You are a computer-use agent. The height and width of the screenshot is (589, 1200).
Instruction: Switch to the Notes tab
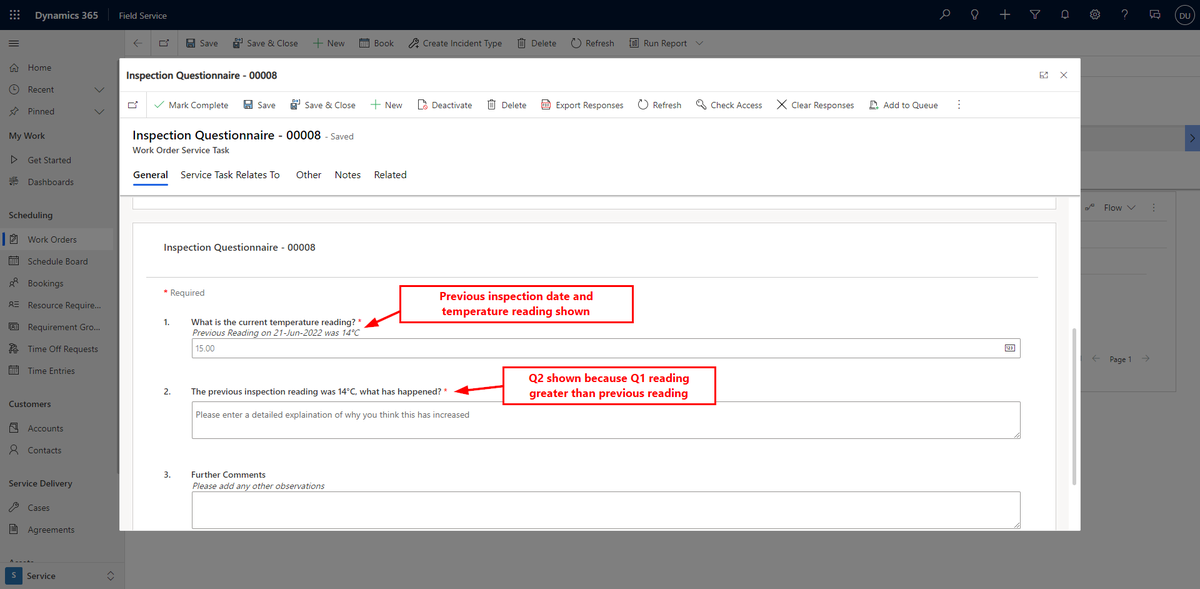coord(348,175)
